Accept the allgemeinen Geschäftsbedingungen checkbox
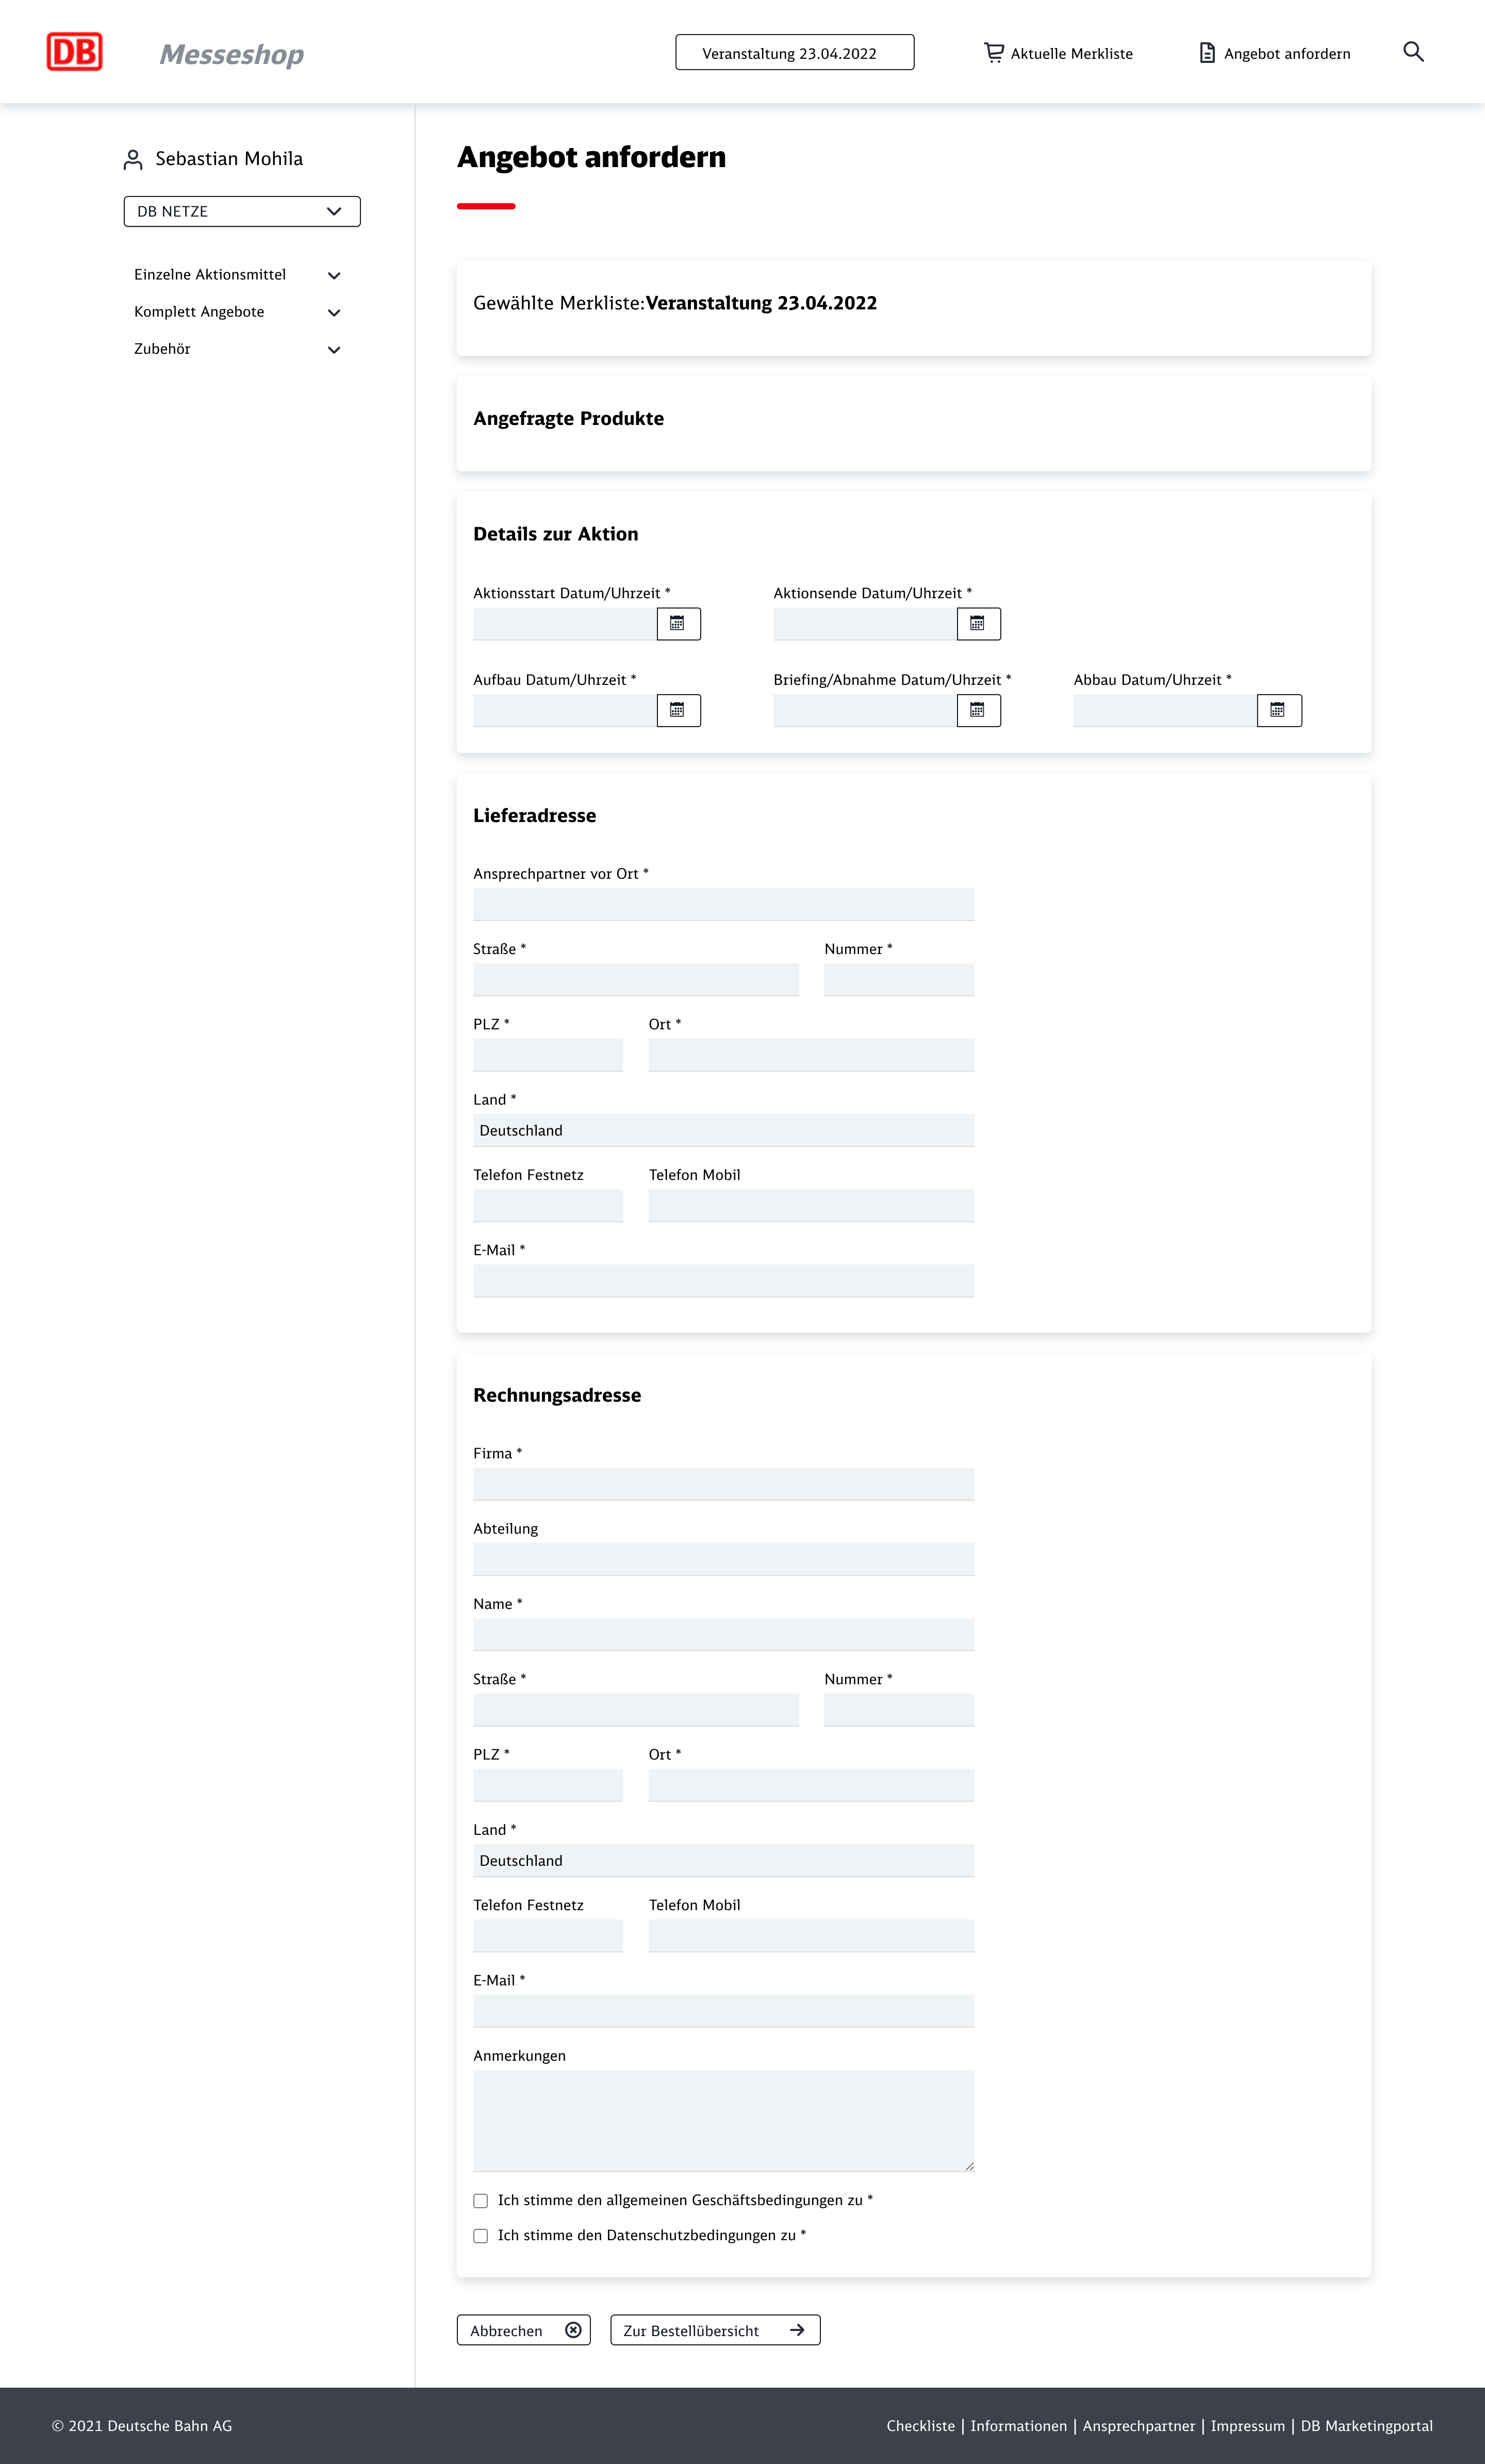 [481, 2201]
